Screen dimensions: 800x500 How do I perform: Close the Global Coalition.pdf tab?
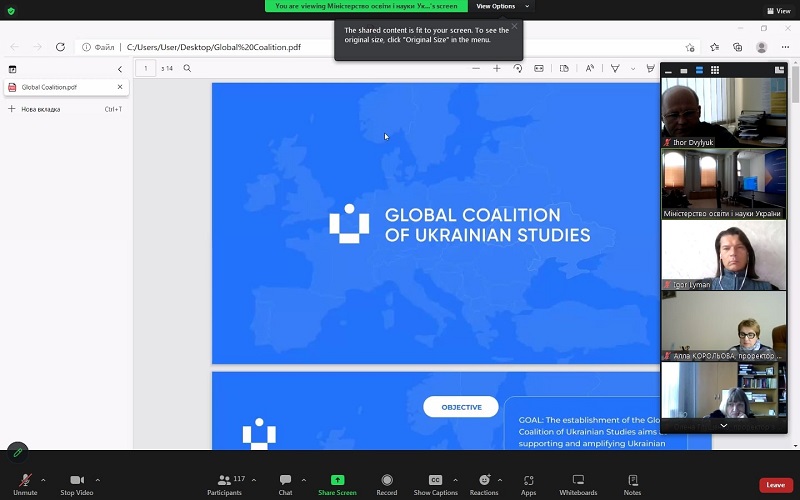pos(120,87)
